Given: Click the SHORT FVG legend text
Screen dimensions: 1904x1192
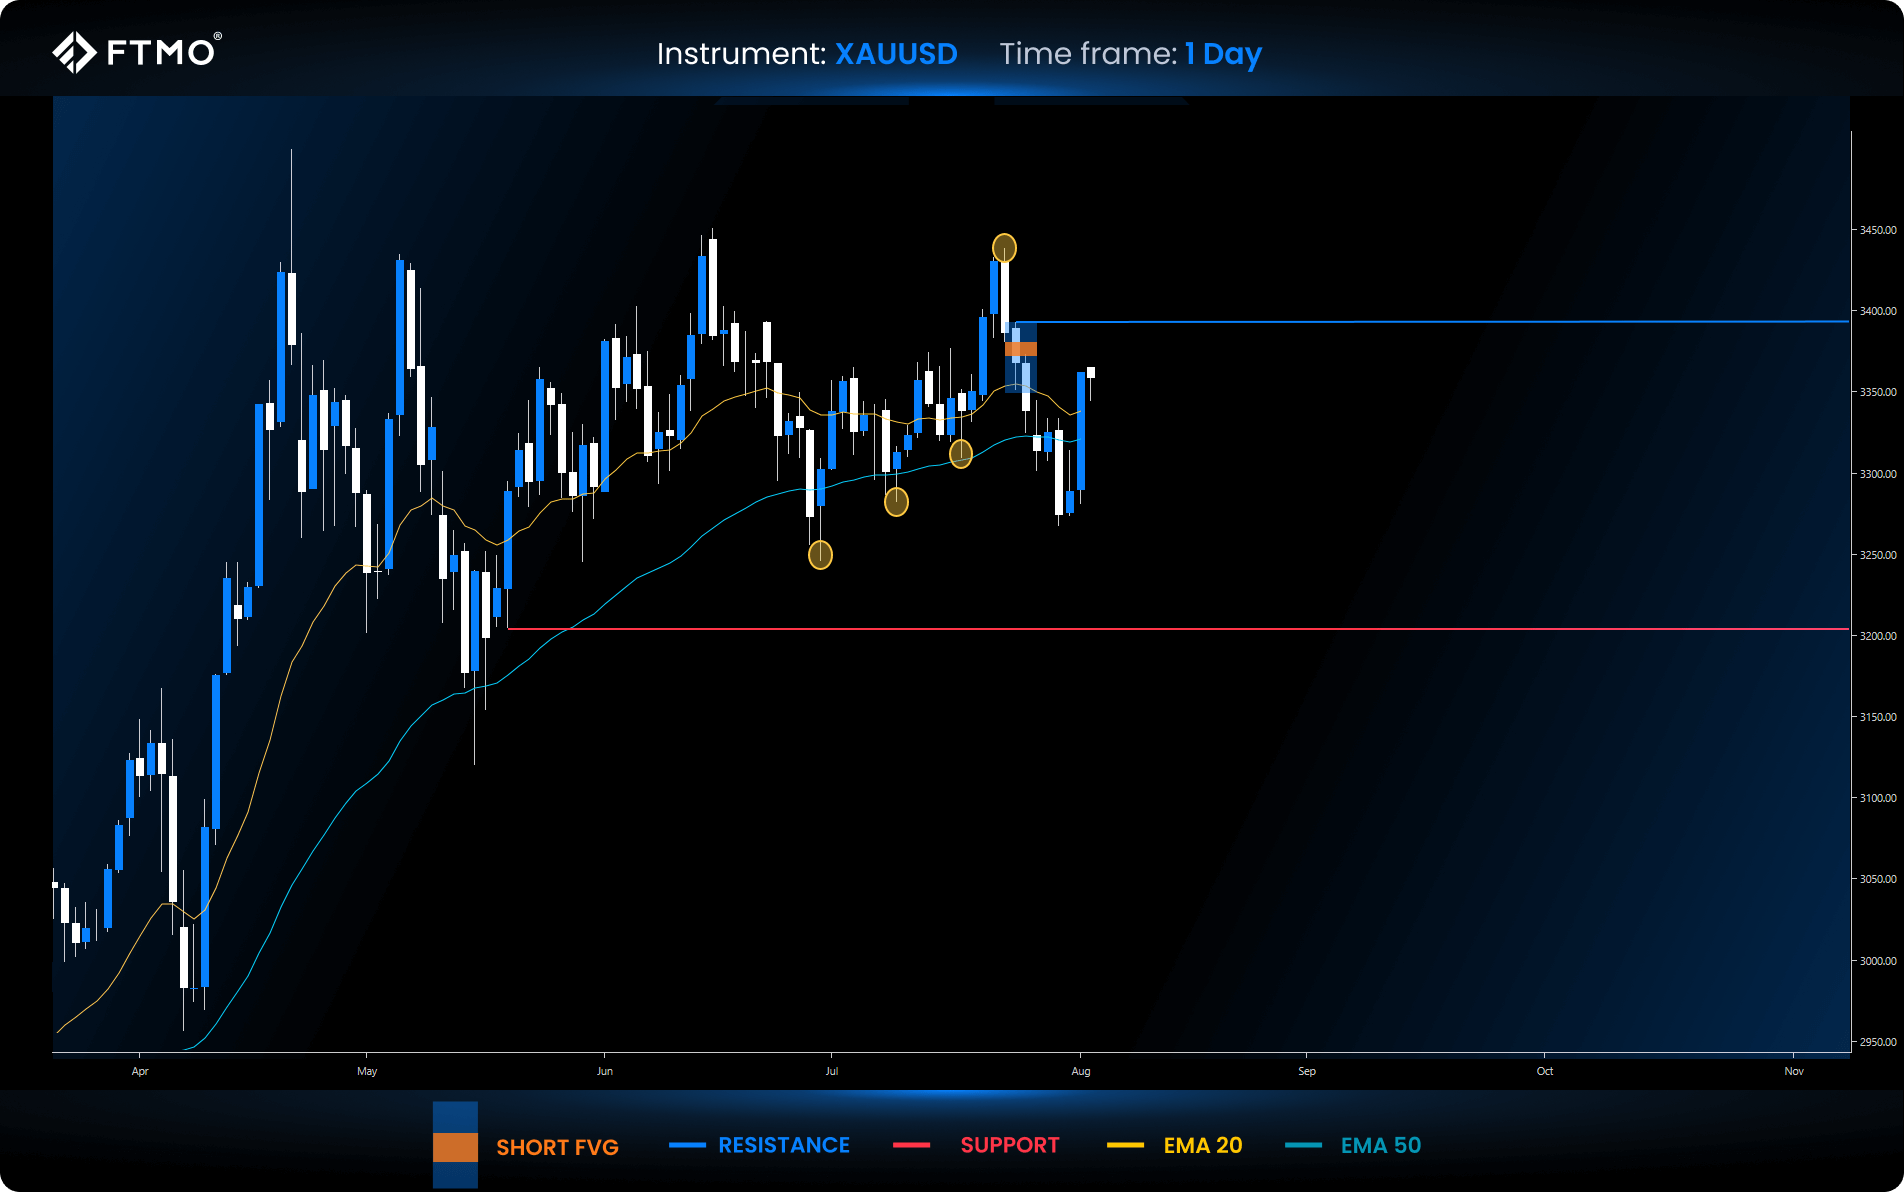Looking at the screenshot, I should (x=557, y=1147).
